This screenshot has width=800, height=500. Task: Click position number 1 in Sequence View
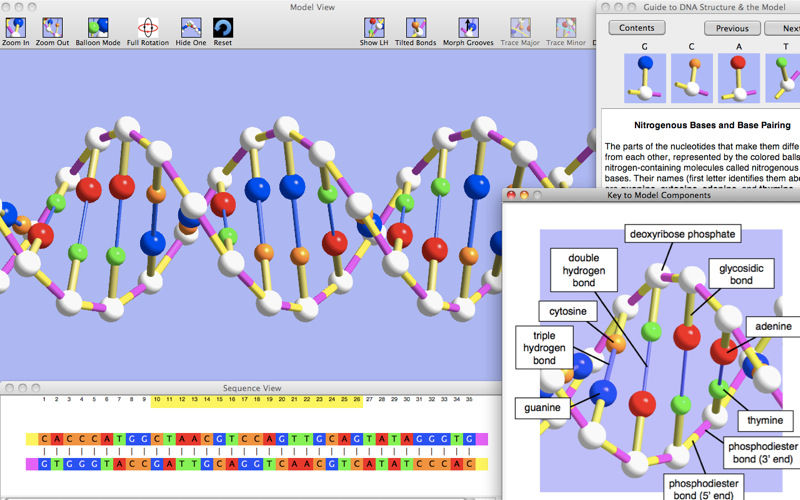(44, 399)
